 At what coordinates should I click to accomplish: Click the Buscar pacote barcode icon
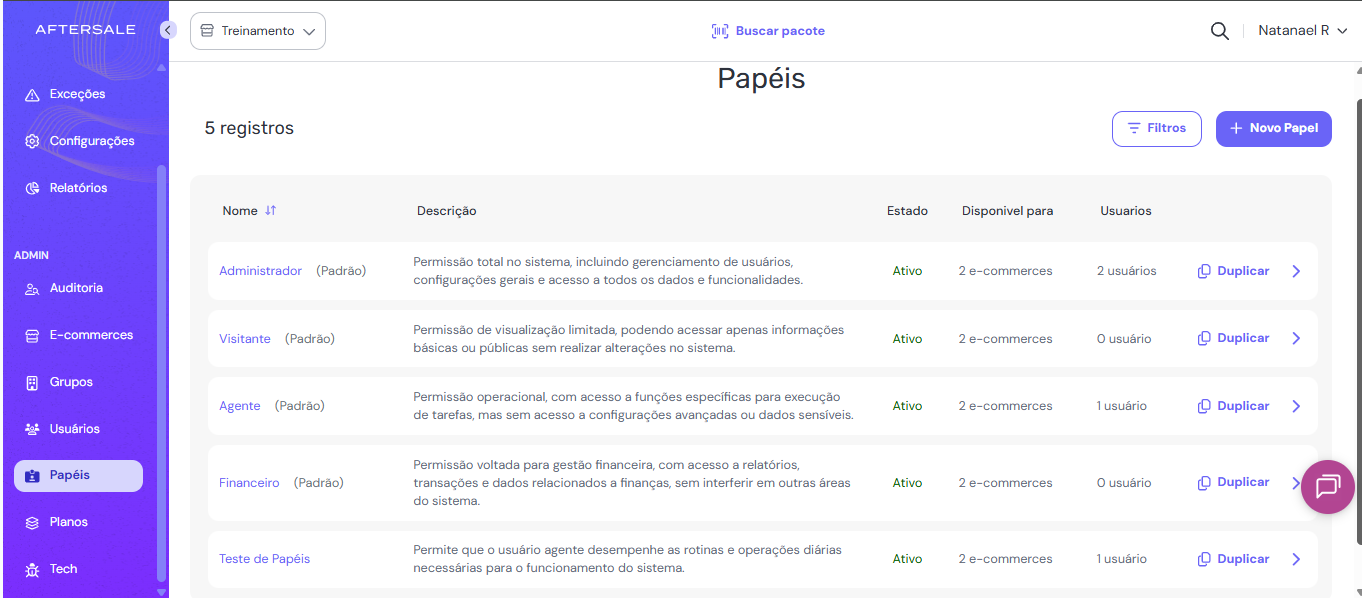point(720,31)
